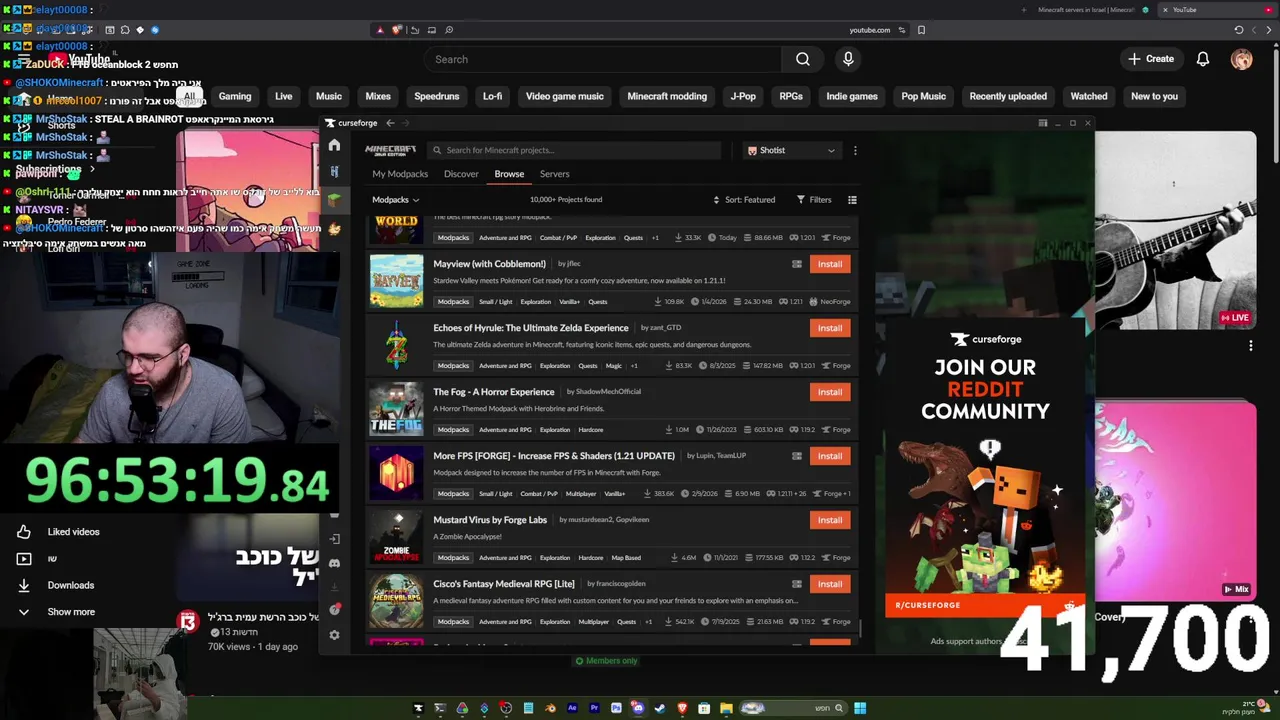Click the Search for Minecraft projects field
The height and width of the screenshot is (720, 1280).
tap(573, 150)
